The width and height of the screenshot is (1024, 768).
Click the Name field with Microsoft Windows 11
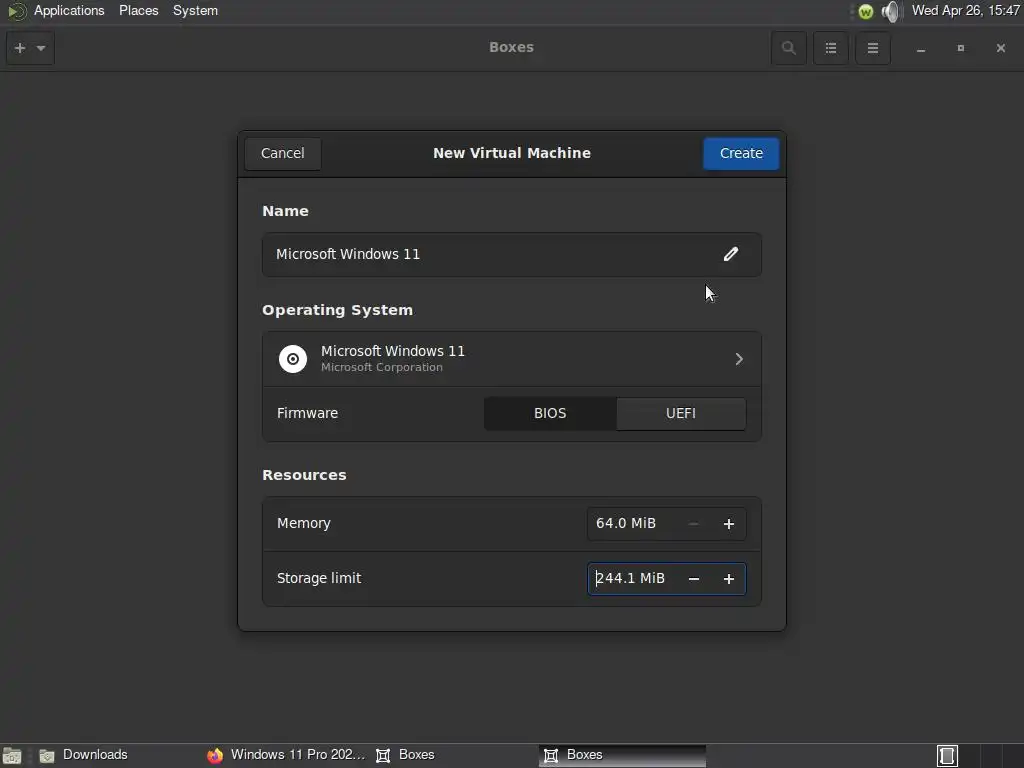pyautogui.click(x=511, y=254)
